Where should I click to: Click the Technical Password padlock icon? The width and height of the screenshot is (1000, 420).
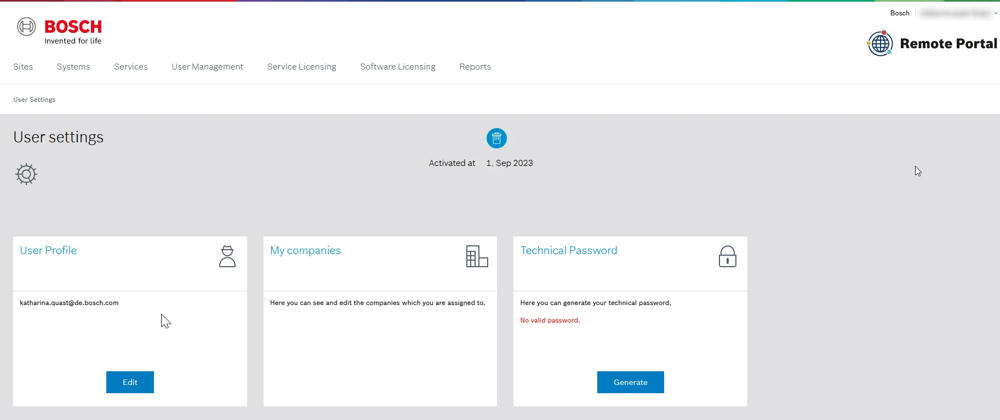[x=727, y=256]
